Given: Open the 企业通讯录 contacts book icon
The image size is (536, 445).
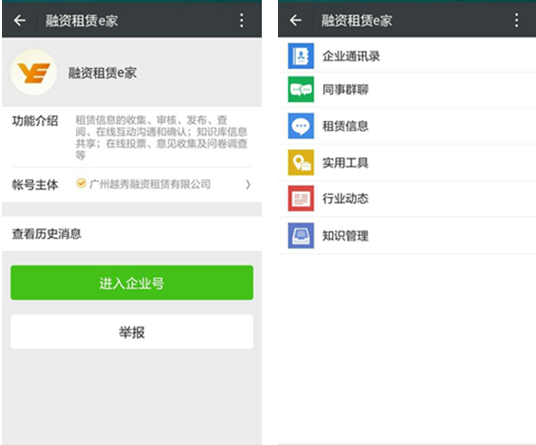Looking at the screenshot, I should [301, 56].
